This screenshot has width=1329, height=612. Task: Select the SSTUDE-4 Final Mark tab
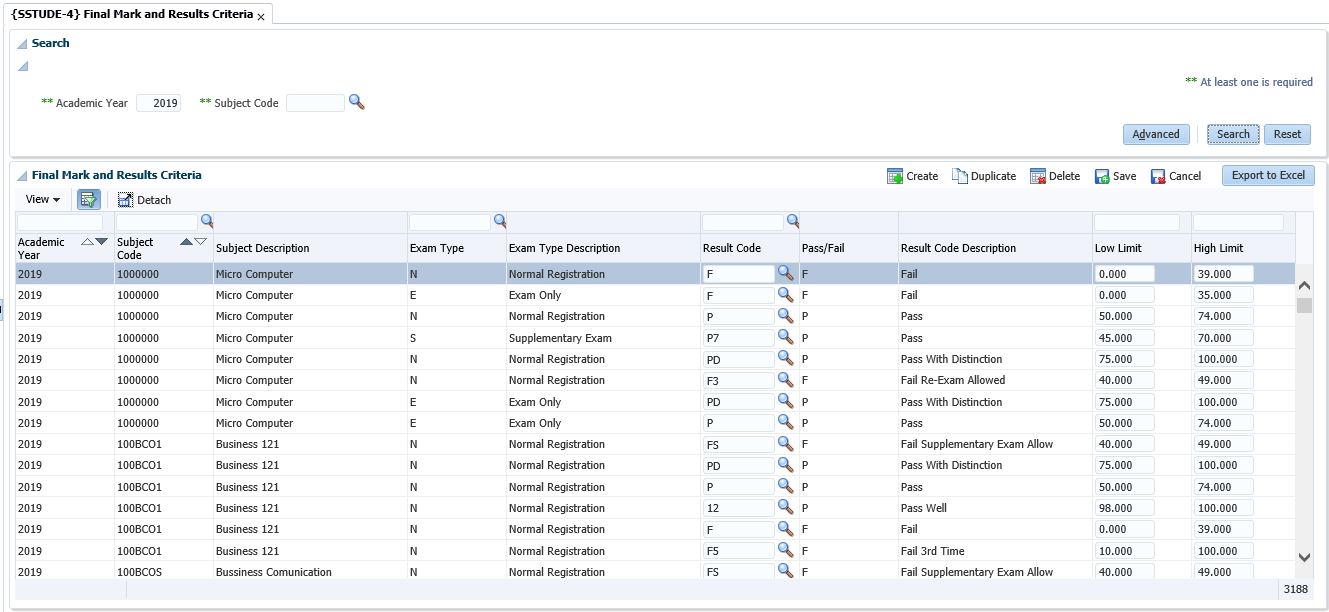pos(131,15)
